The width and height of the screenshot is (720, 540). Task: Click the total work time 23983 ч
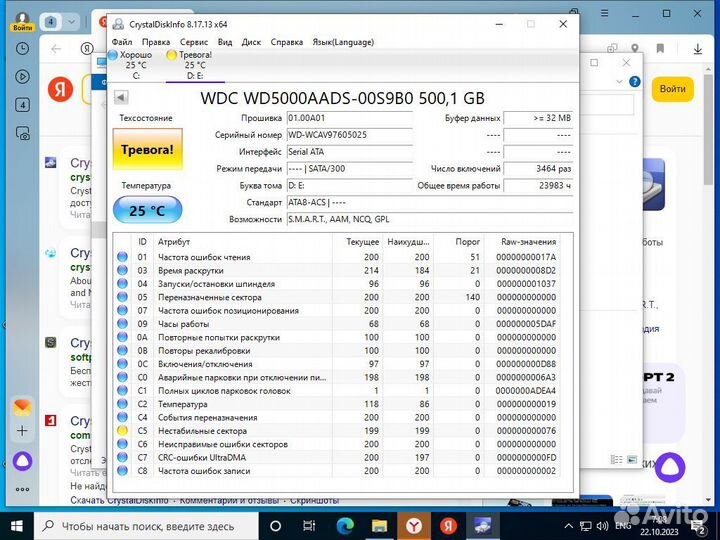pos(538,186)
